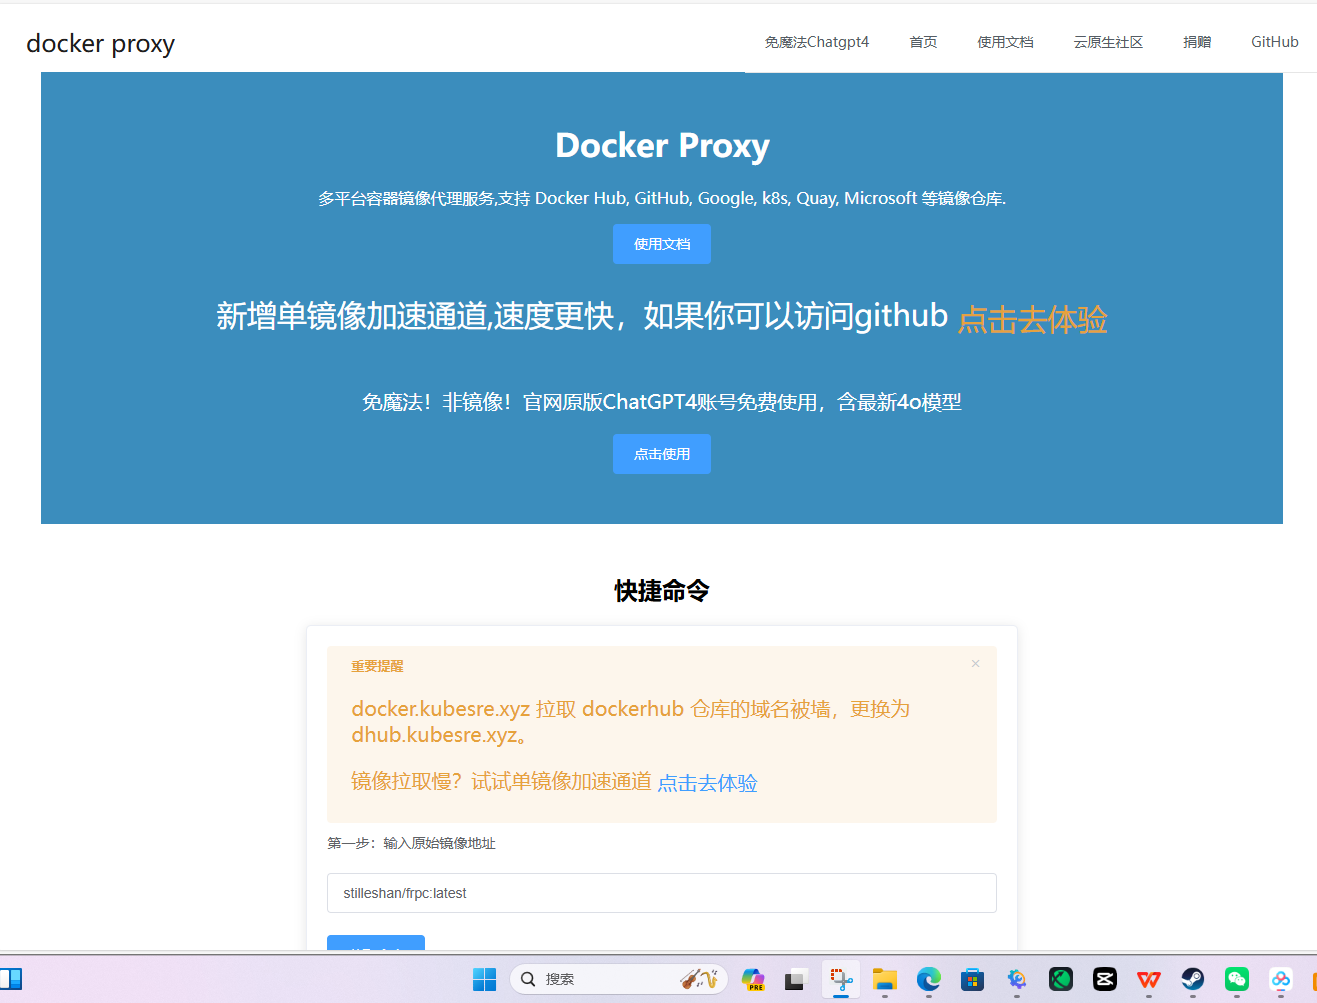Switch to the Snipping Tool in taskbar
The image size is (1317, 1003).
pyautogui.click(x=841, y=979)
